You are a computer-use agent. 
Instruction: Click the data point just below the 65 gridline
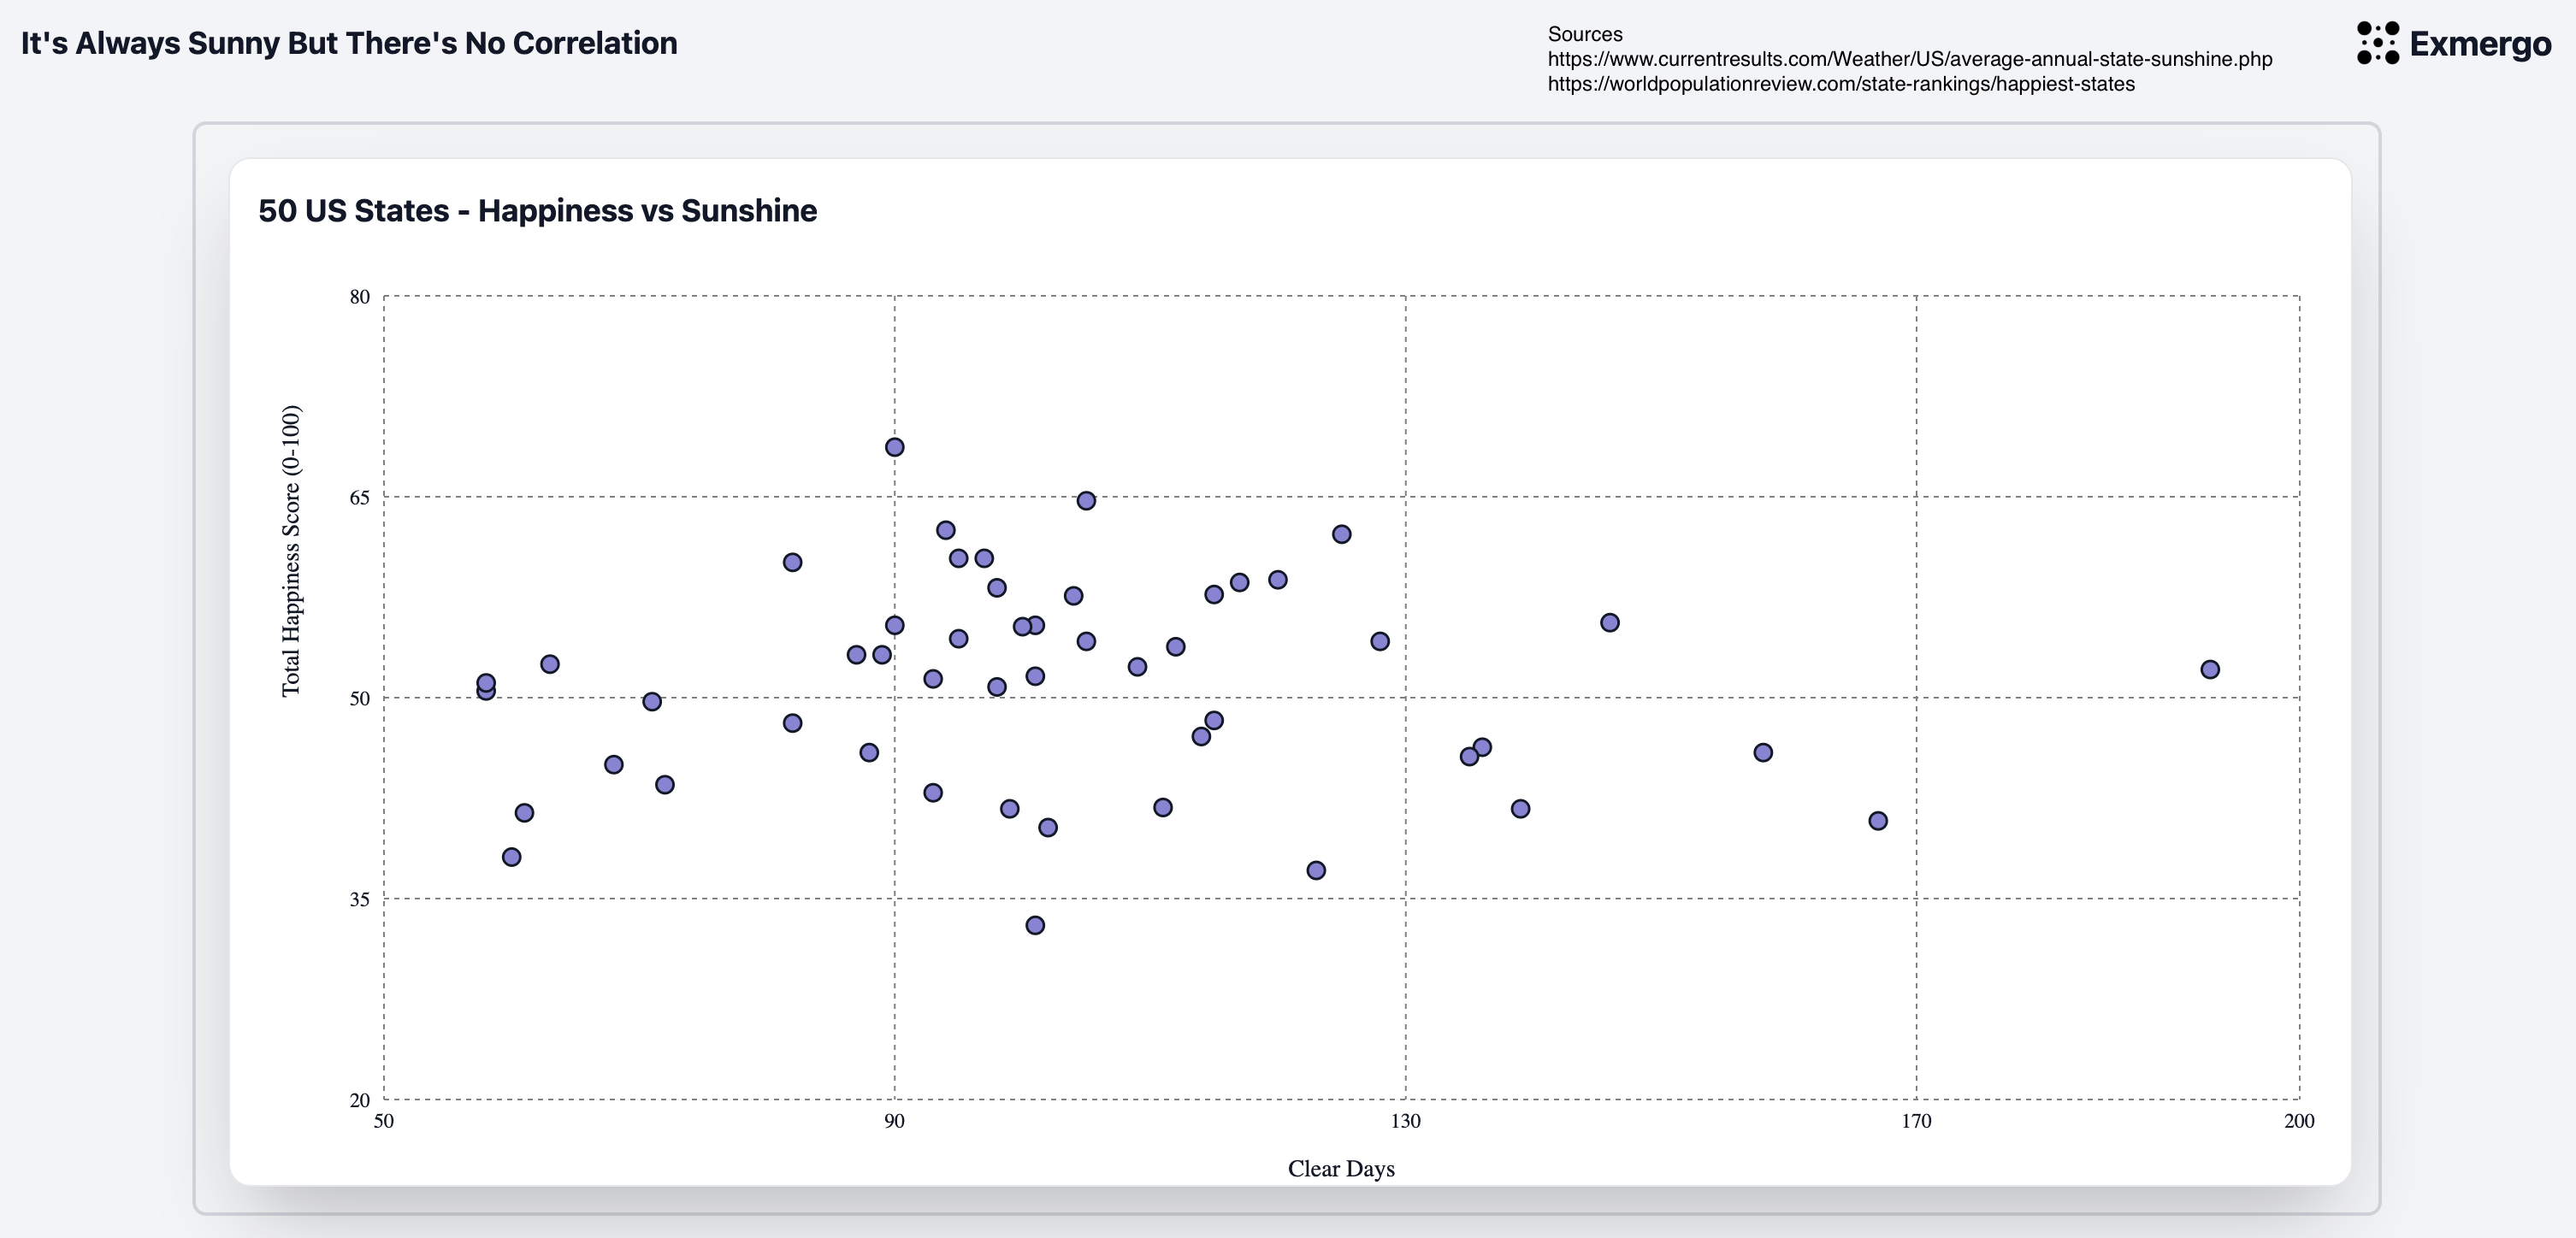1086,500
